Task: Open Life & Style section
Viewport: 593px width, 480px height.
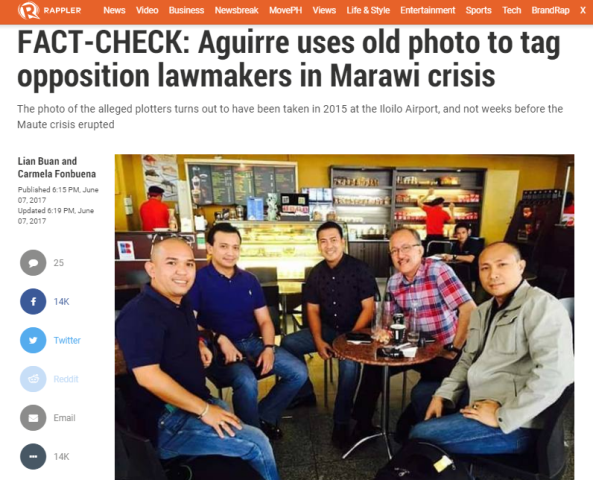Action: [x=368, y=10]
